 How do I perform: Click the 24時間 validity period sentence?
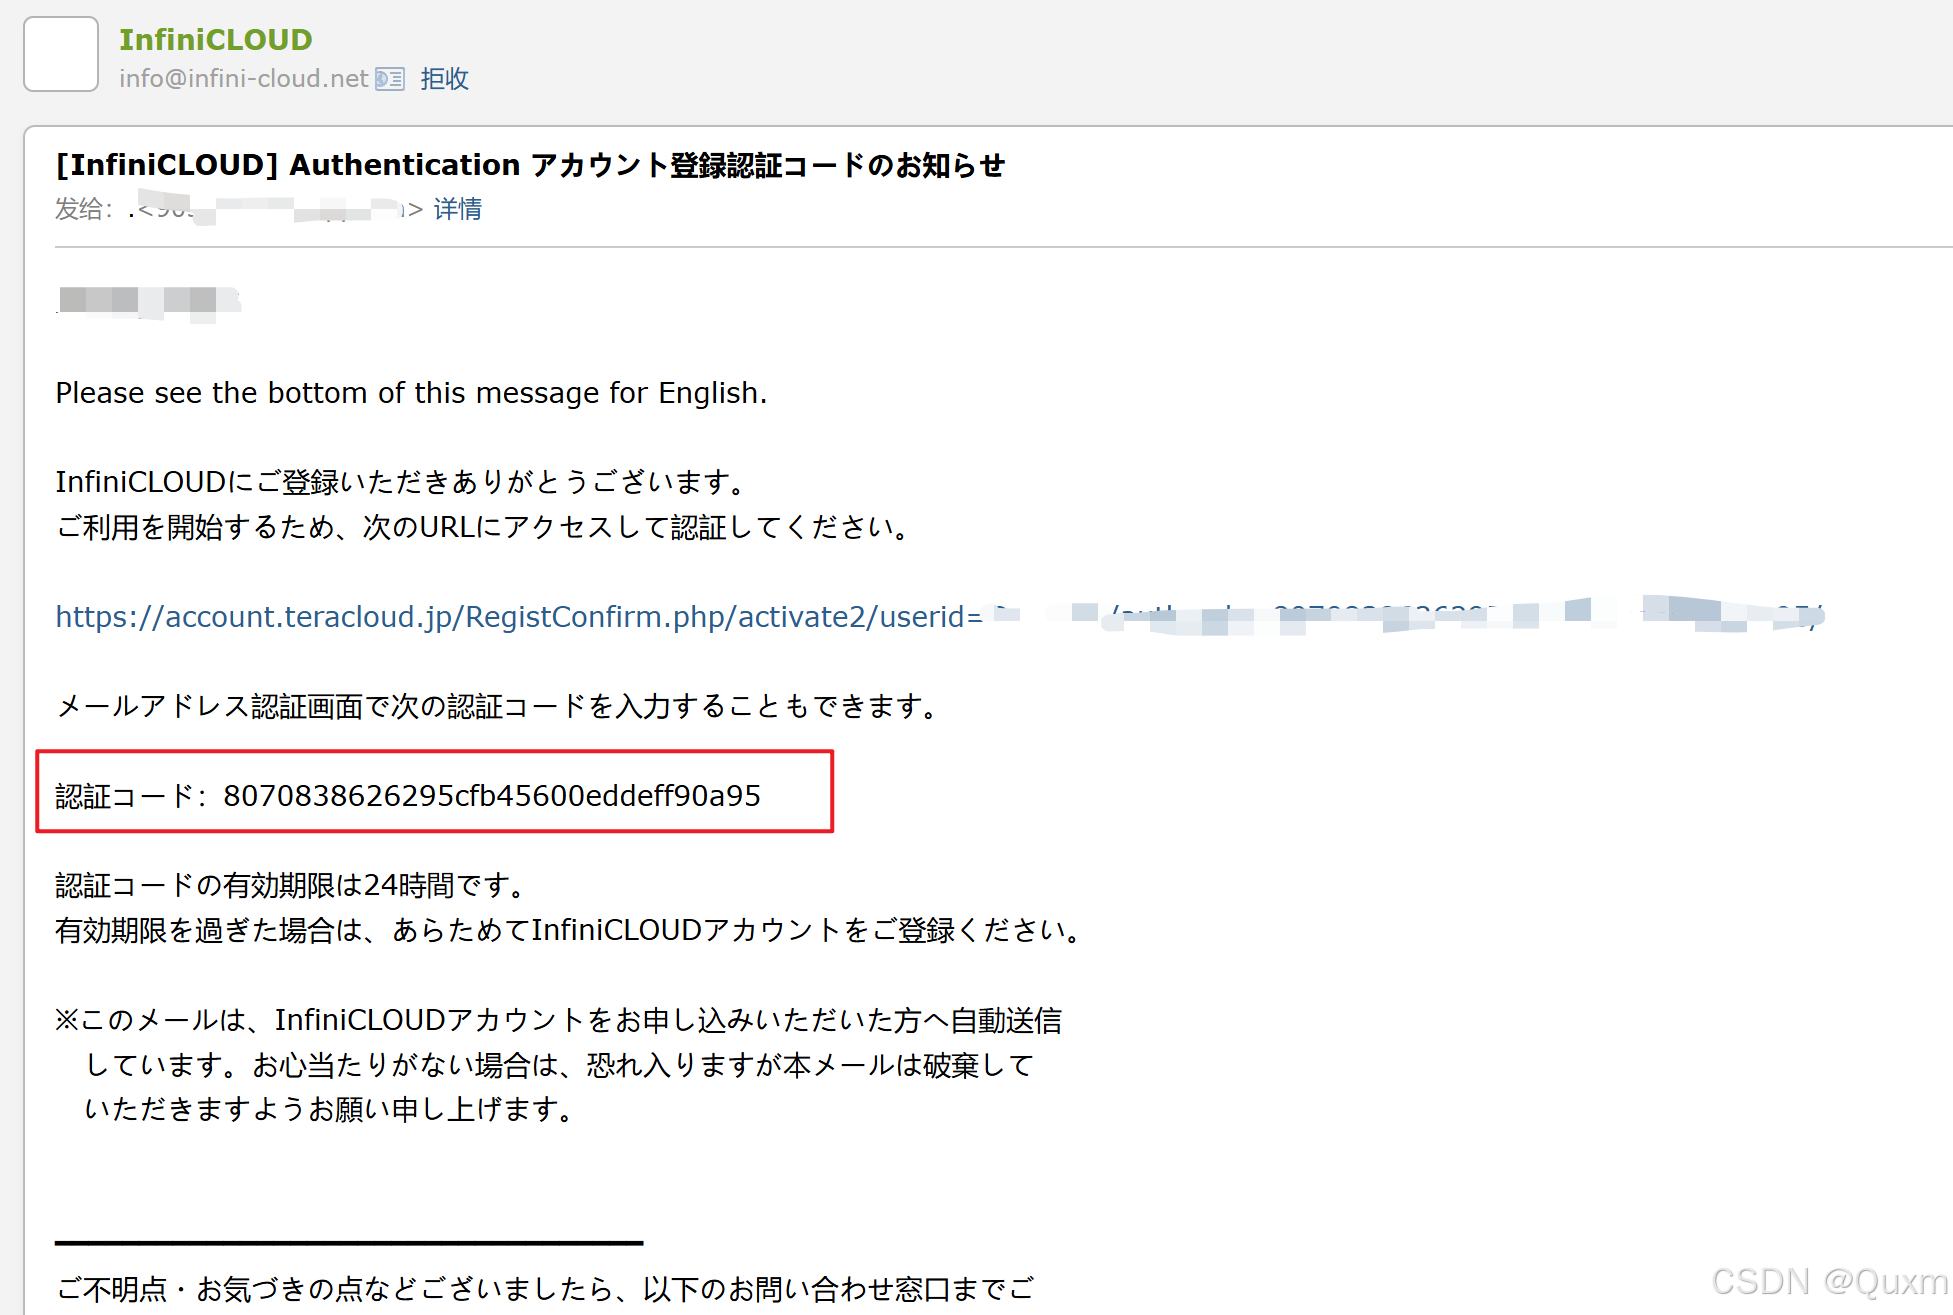(290, 886)
